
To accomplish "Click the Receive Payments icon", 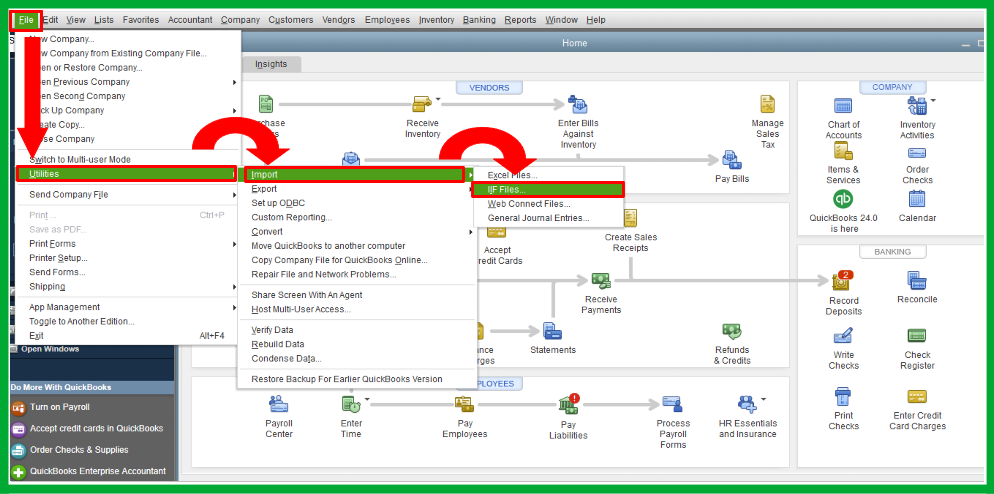I will [x=600, y=280].
